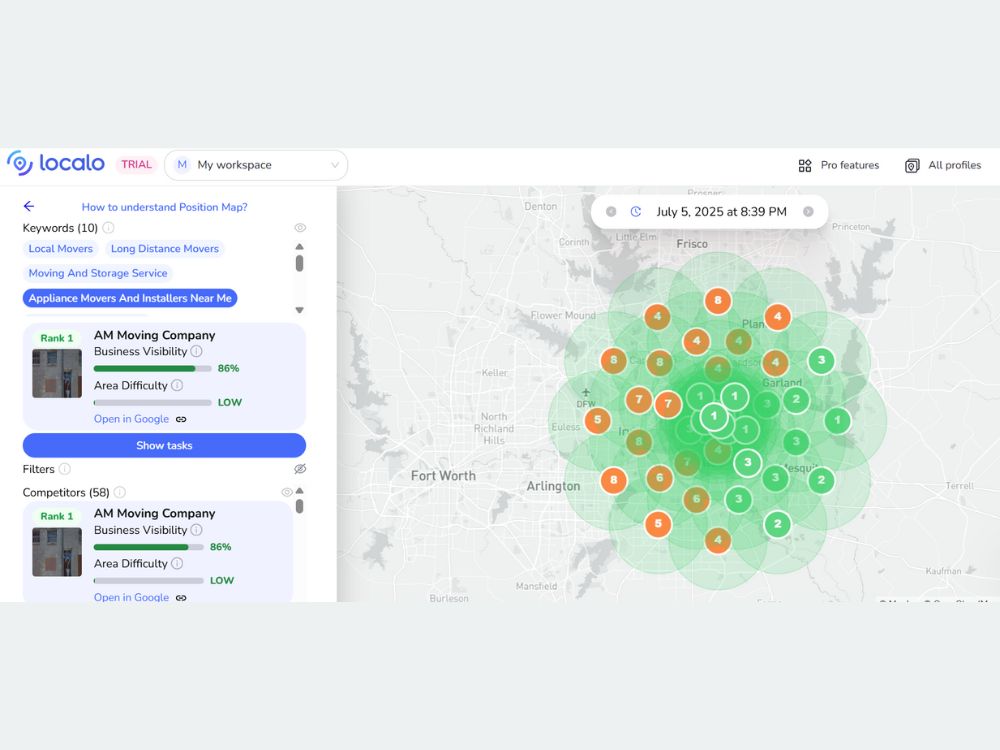Toggle the Filters hidden eye icon
Viewport: 1000px width, 750px height.
point(300,469)
